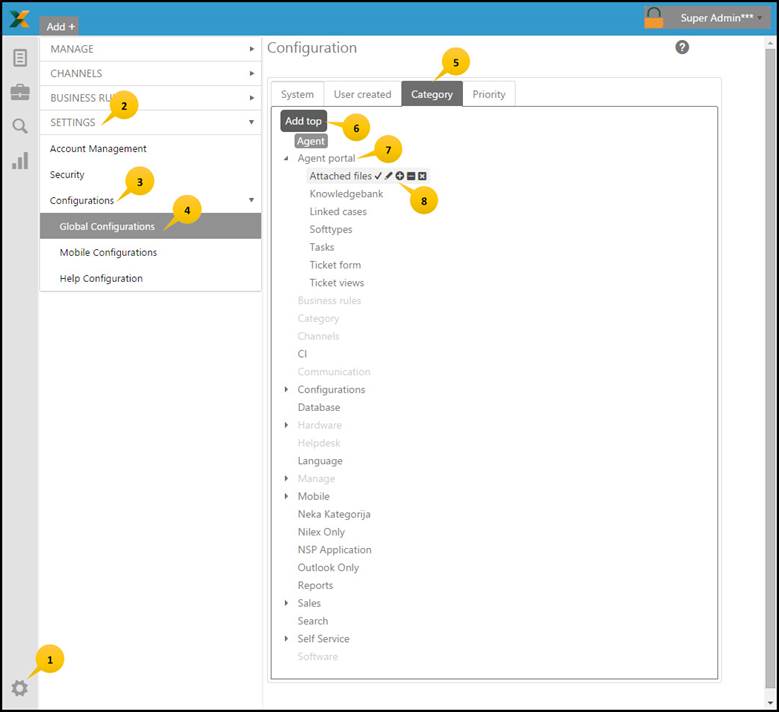Viewport: 779px width, 712px height.
Task: Click the X delete icon beside Attached files
Action: tap(422, 176)
